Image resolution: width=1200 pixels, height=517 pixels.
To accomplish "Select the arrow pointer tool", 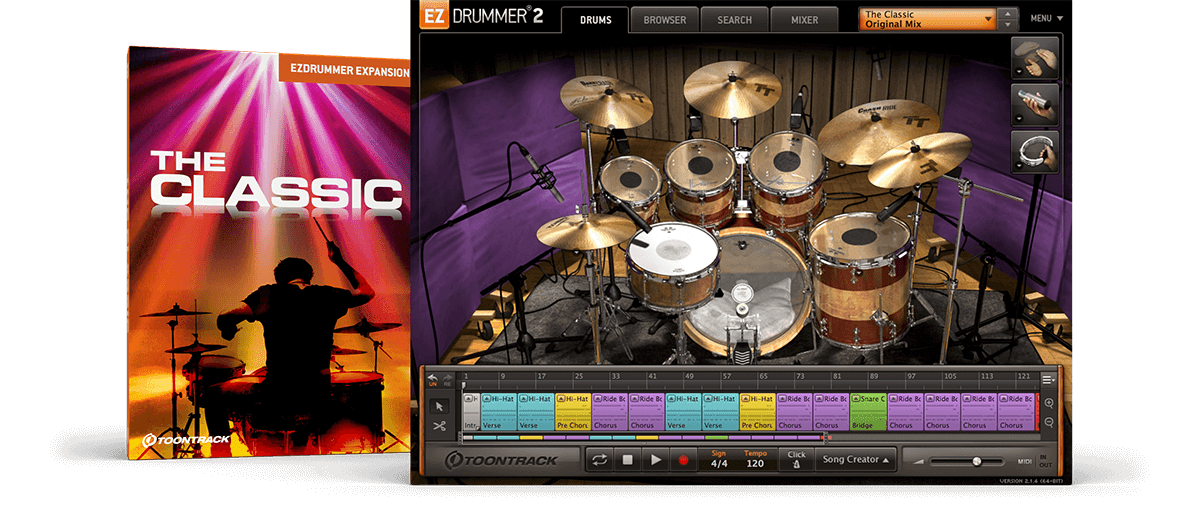I will click(x=439, y=407).
